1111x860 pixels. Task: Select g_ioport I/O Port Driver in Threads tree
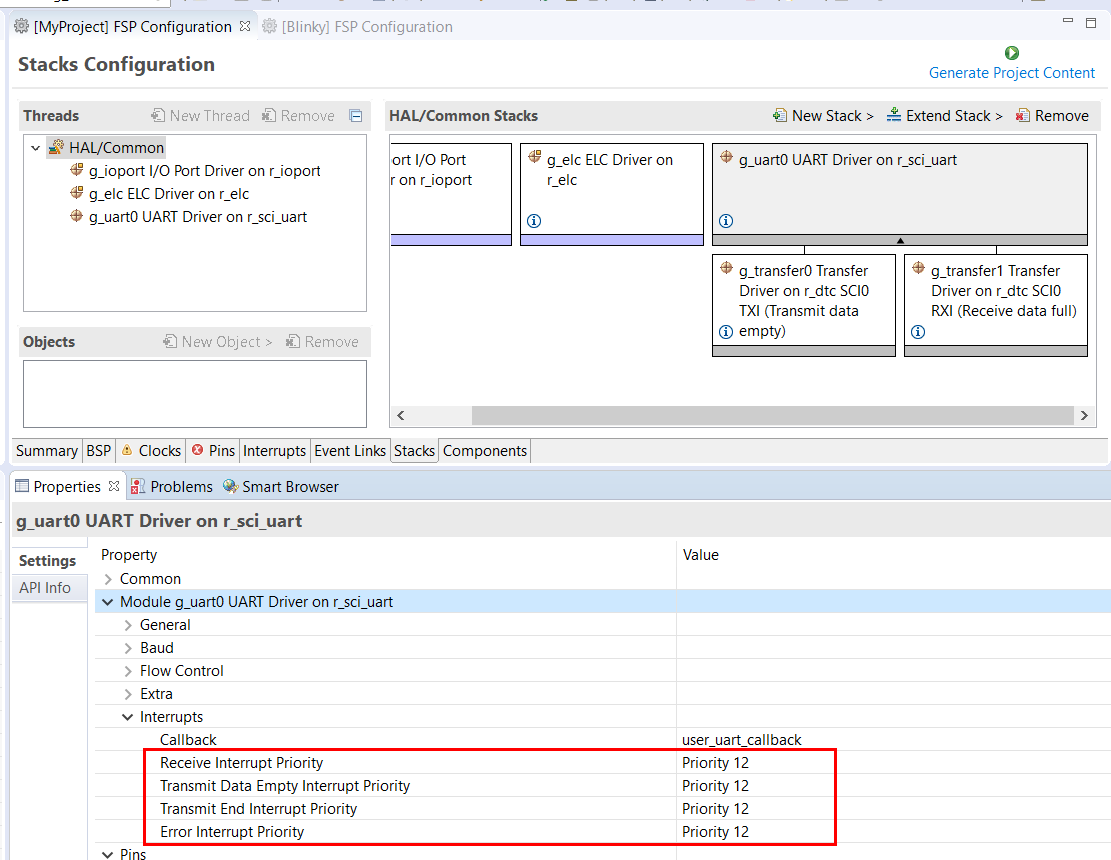coord(204,171)
